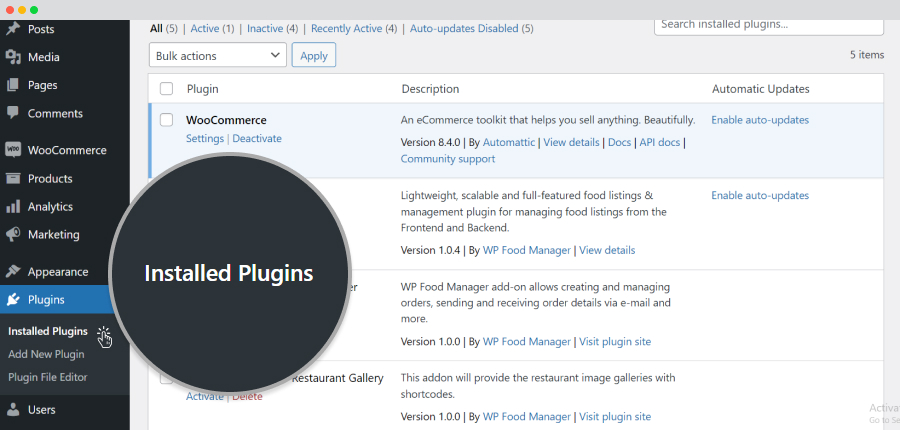Image resolution: width=900 pixels, height=430 pixels.
Task: Open WP Food Manager author link of Restaurant Gallery
Action: 527,416
